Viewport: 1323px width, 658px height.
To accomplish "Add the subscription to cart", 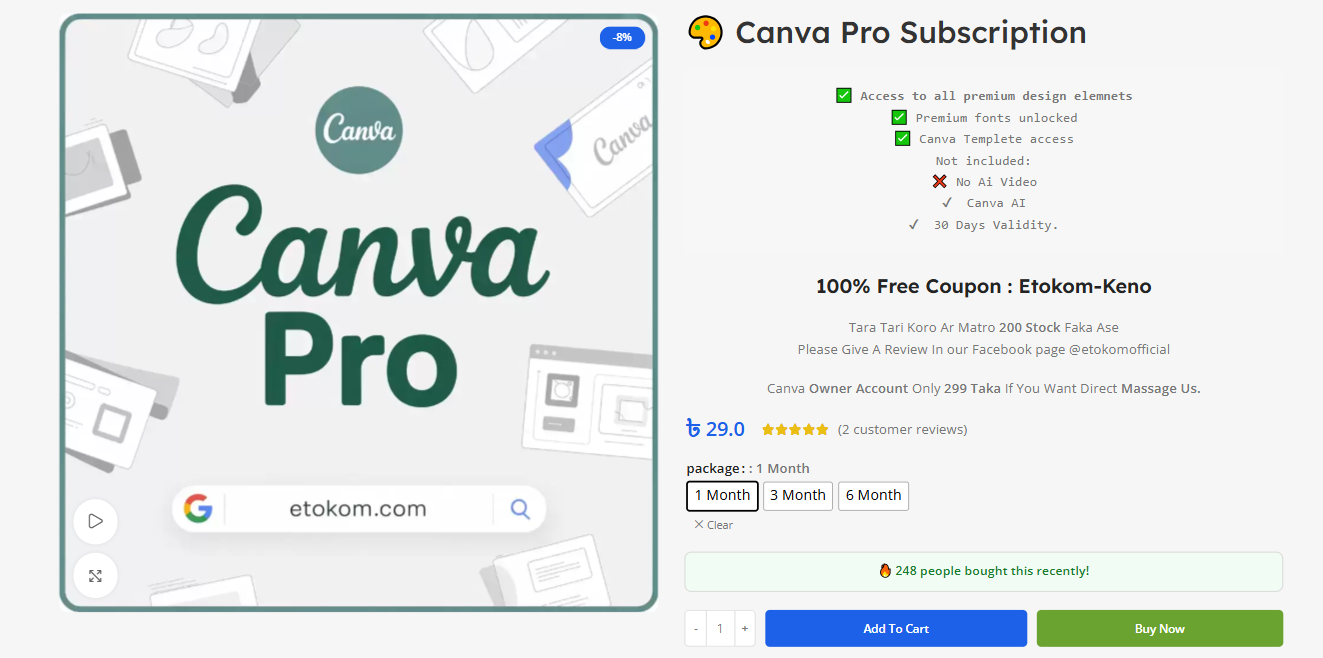I will coord(896,629).
